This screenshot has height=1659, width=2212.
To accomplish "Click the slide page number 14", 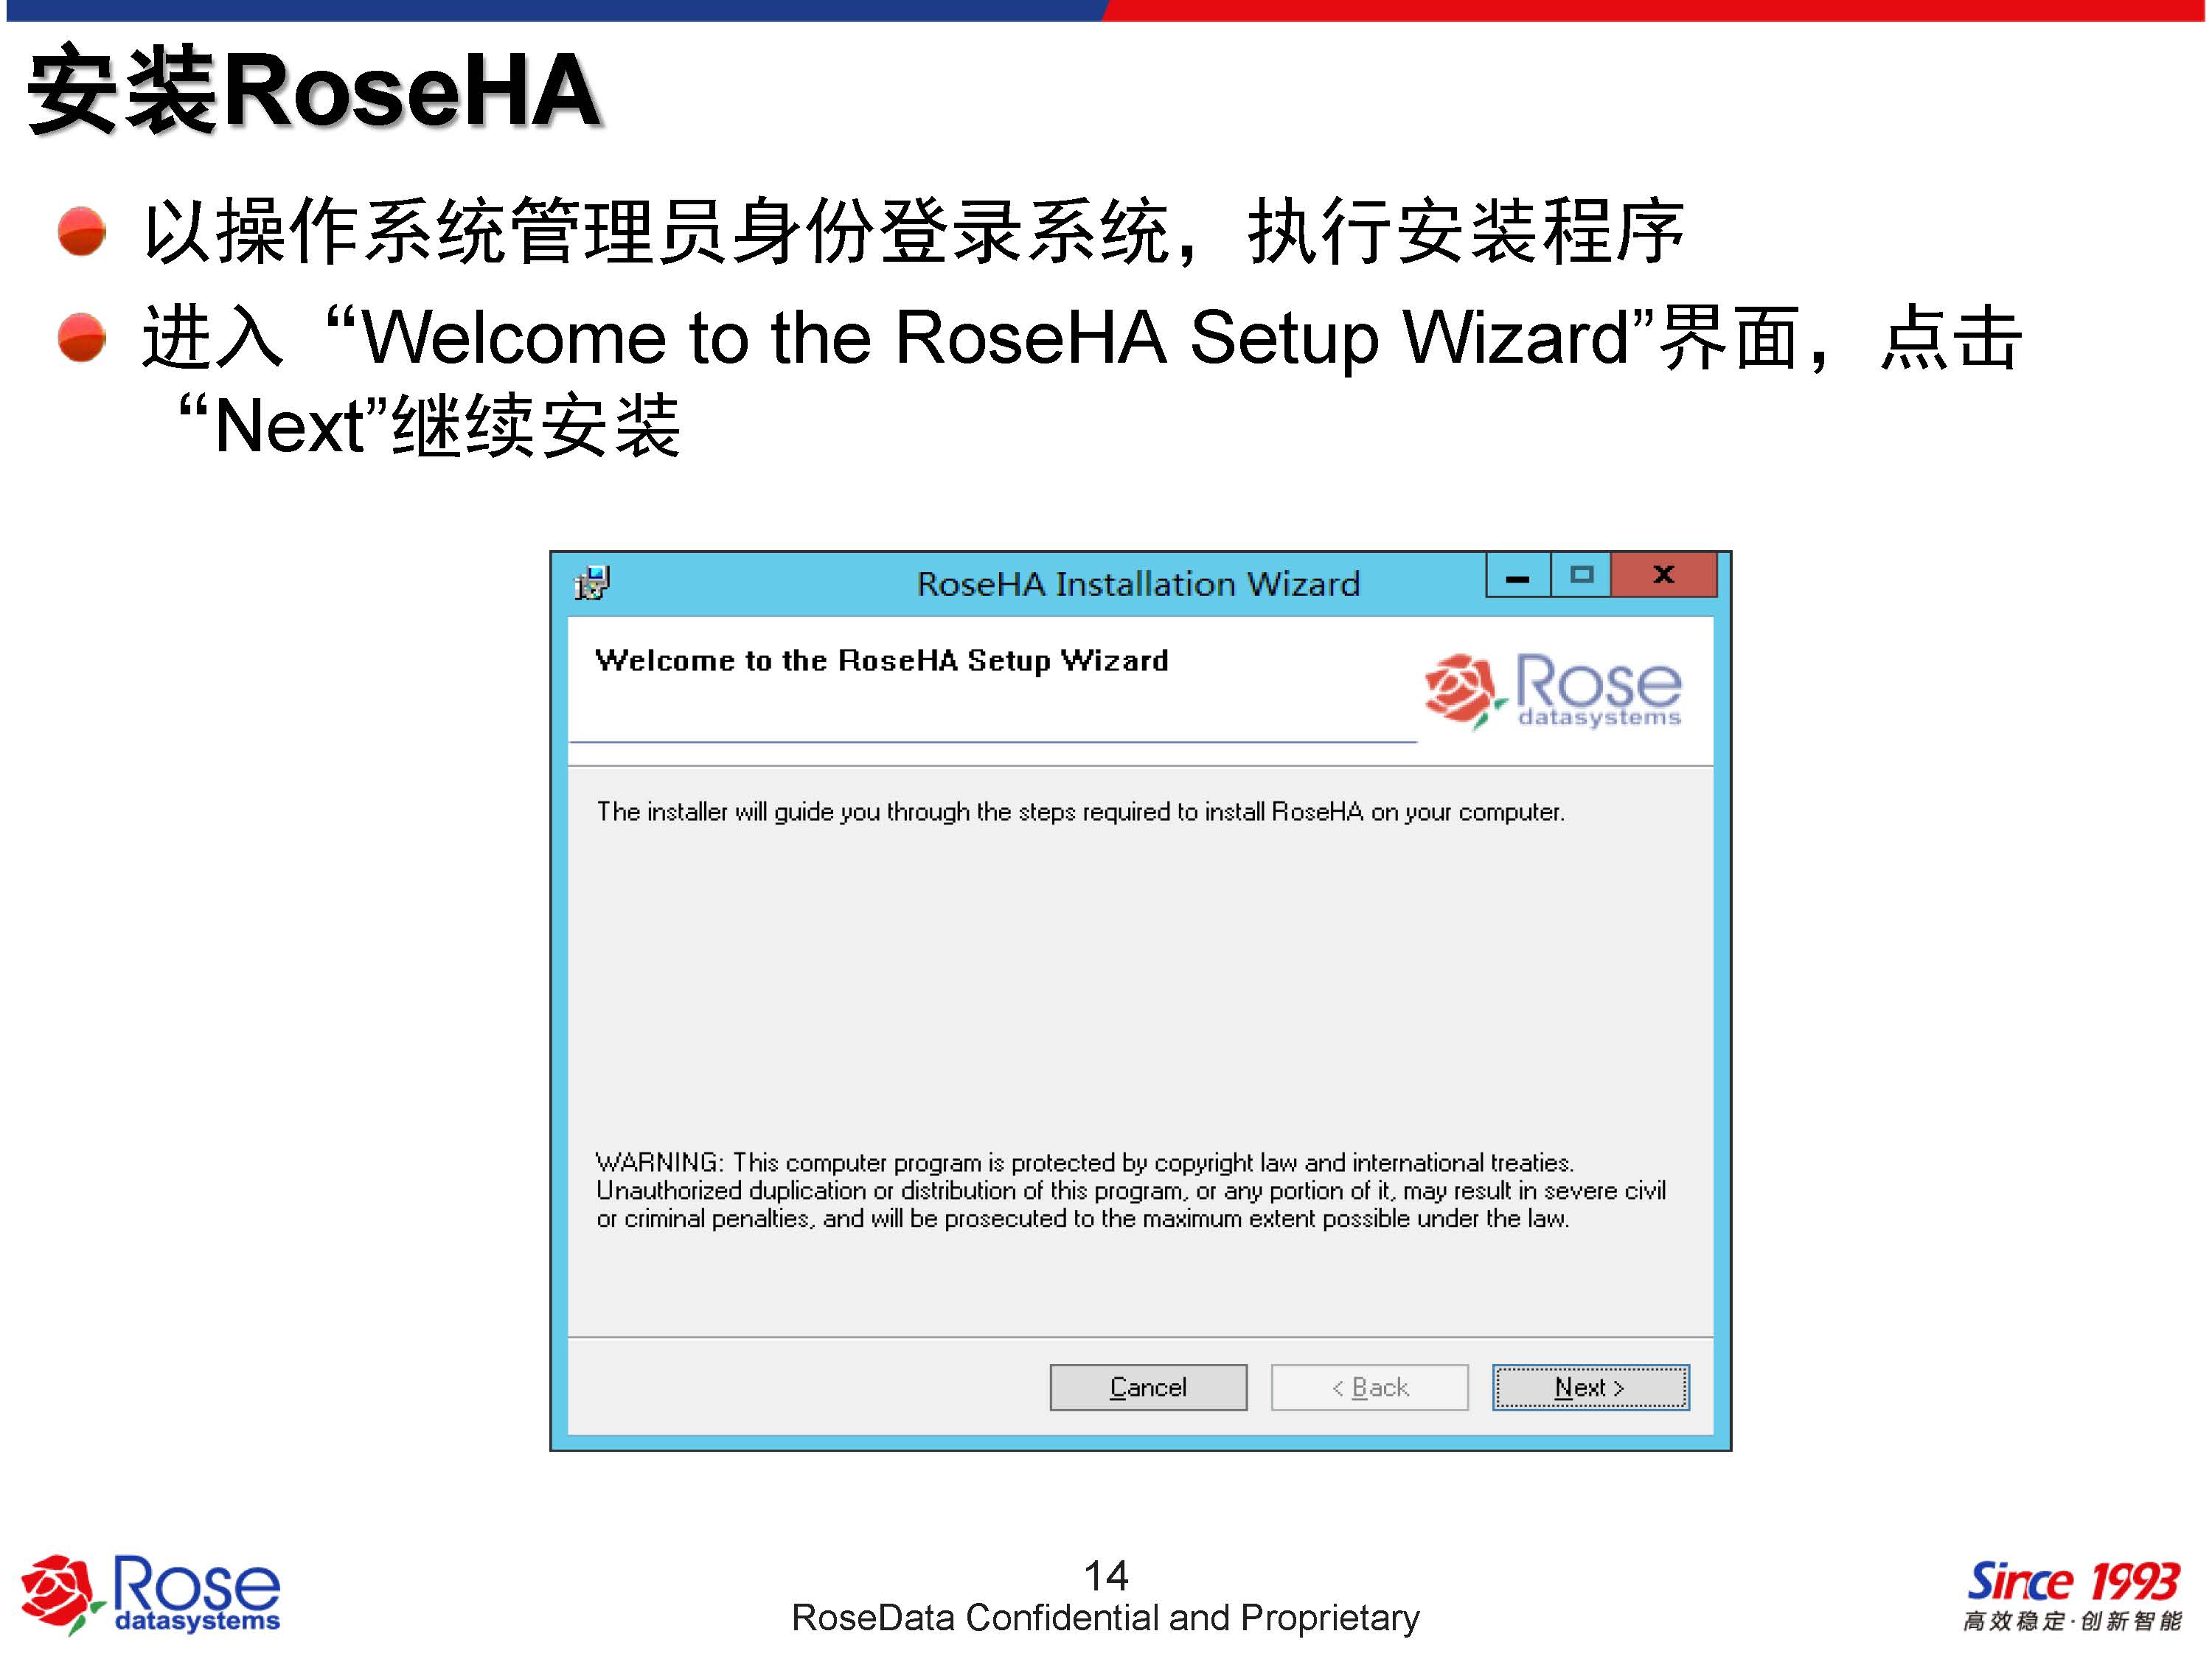I will [x=1106, y=1576].
